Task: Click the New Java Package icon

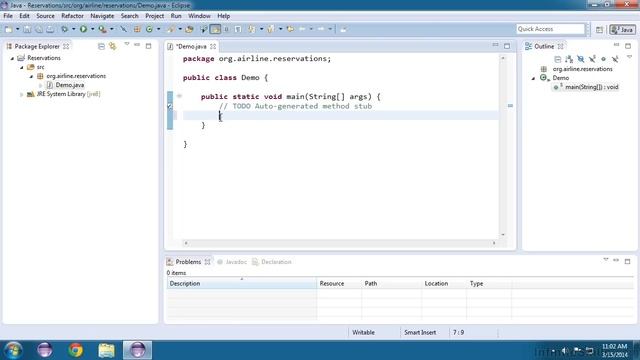Action: (137, 29)
